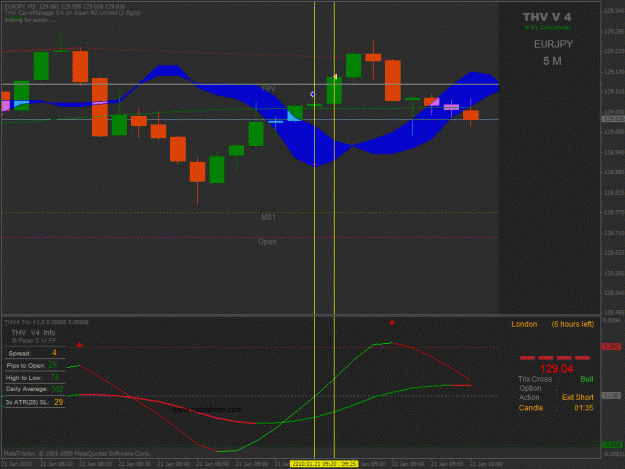This screenshot has height=469, width=625.
Task: Click the 128.770 price axis label
Action: click(x=614, y=213)
